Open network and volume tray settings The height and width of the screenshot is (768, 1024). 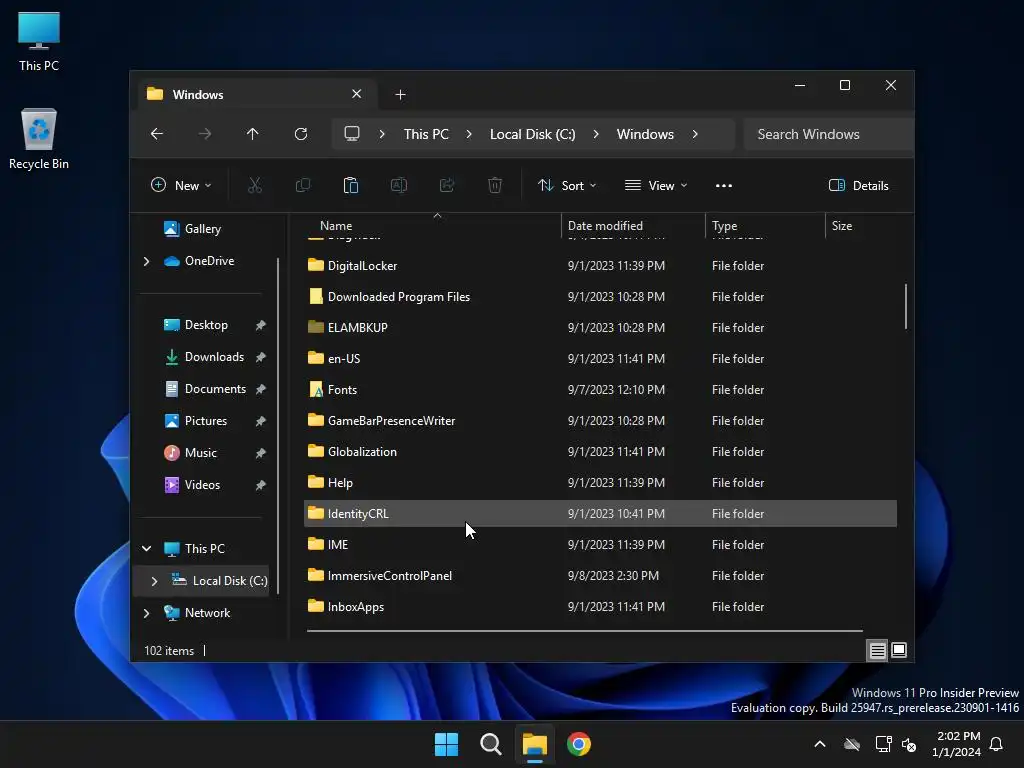(x=895, y=744)
